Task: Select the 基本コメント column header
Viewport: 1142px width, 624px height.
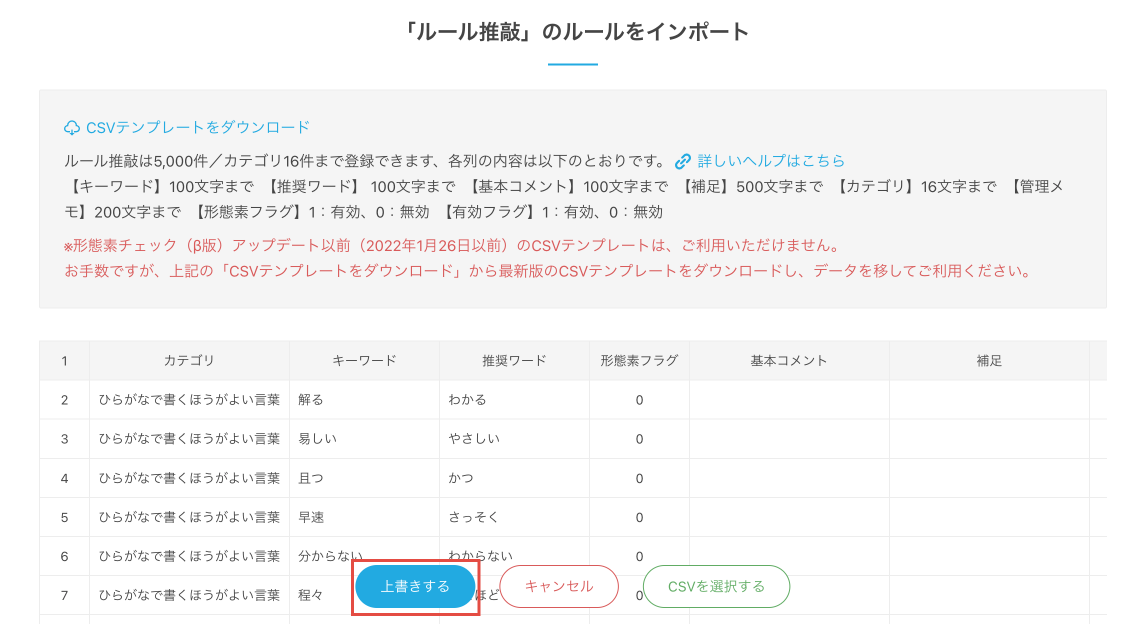Action: pos(789,360)
